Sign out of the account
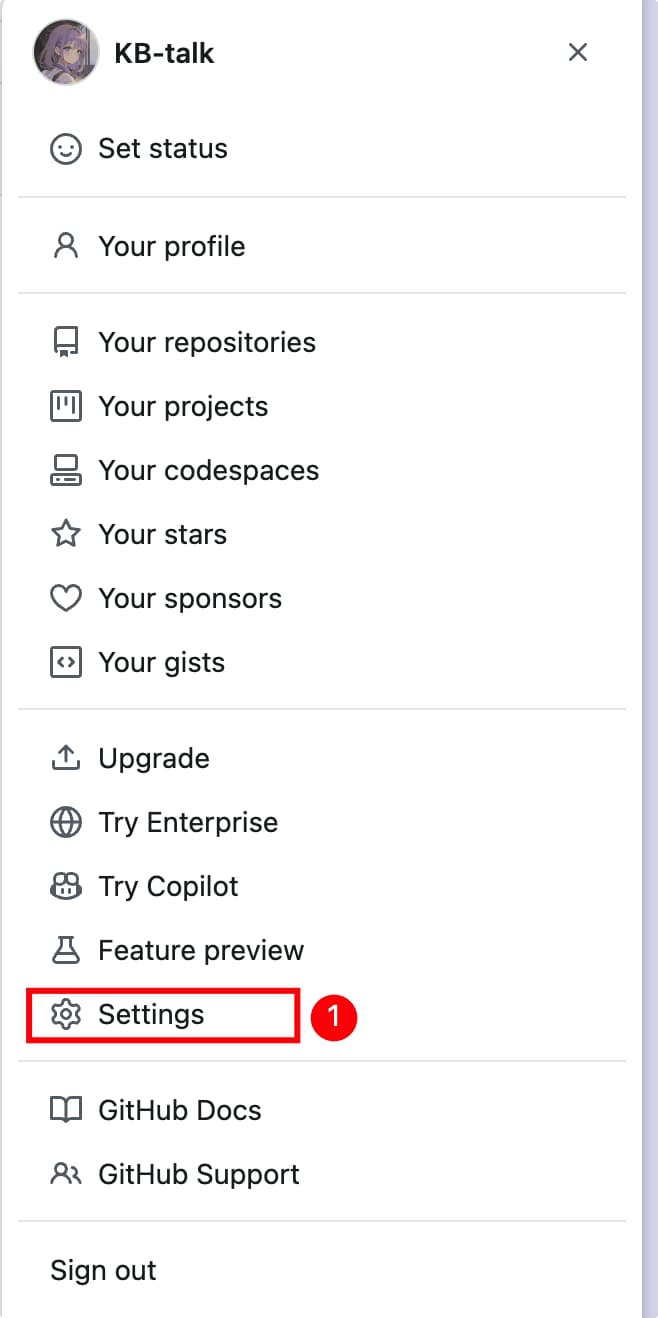Viewport: 658px width, 1318px height. [x=103, y=1270]
